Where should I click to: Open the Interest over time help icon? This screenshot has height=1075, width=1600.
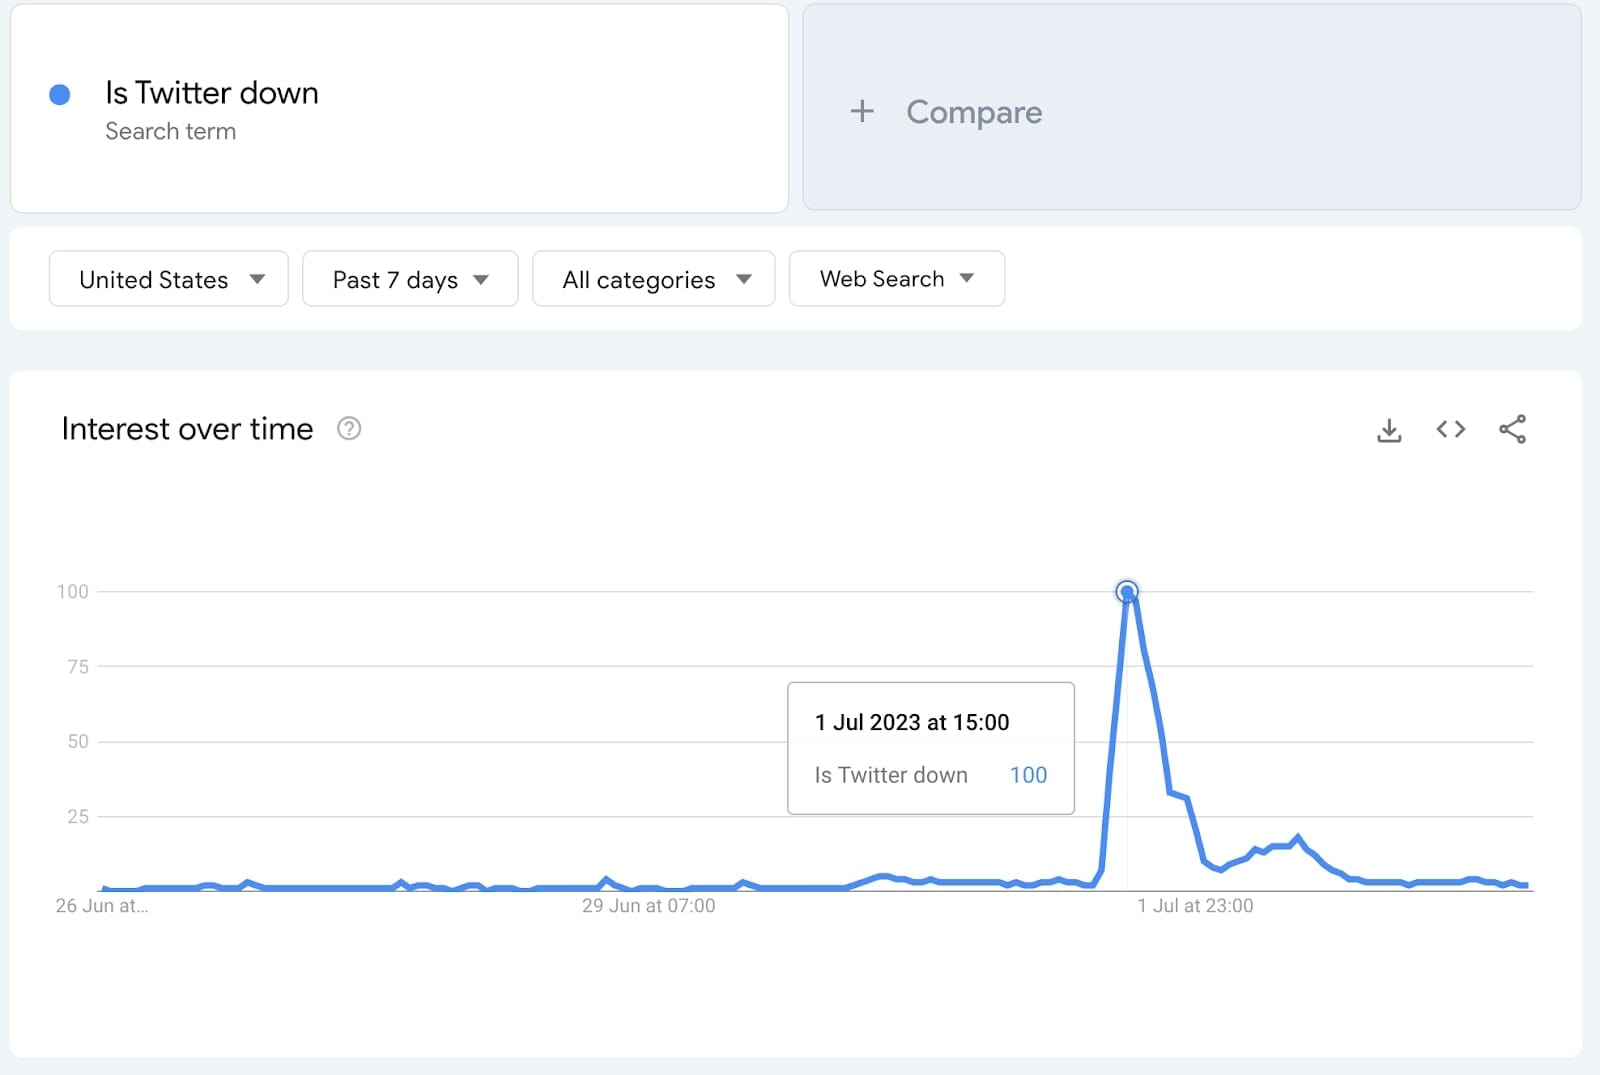click(x=349, y=429)
